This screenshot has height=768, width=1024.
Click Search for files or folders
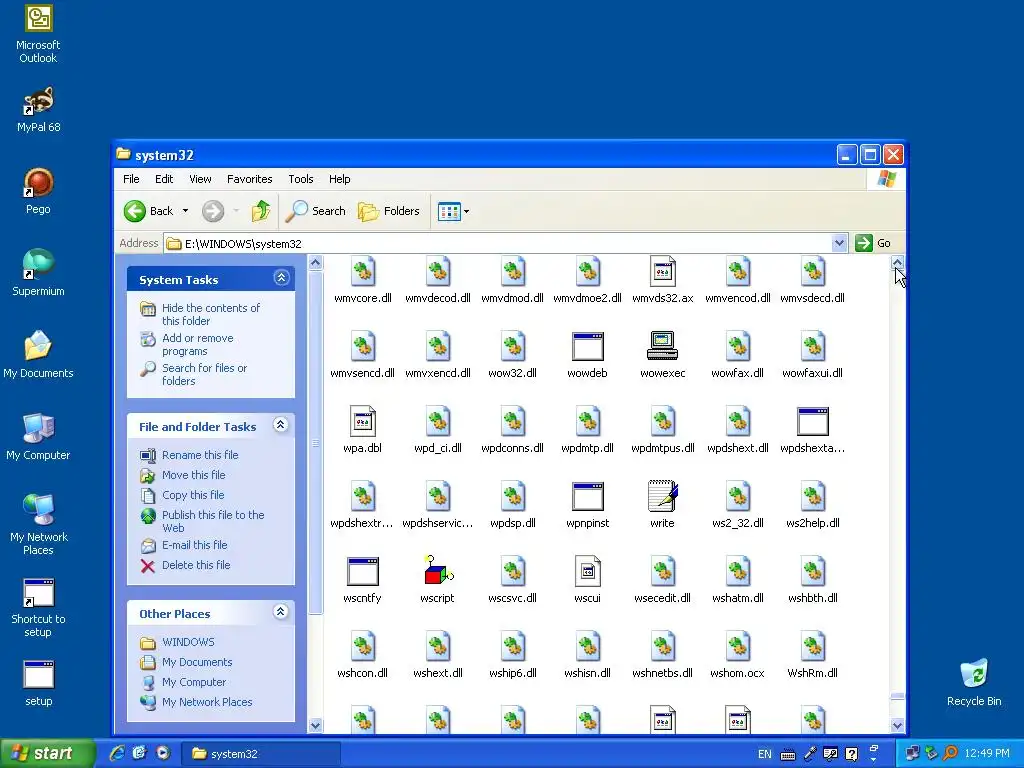(204, 374)
